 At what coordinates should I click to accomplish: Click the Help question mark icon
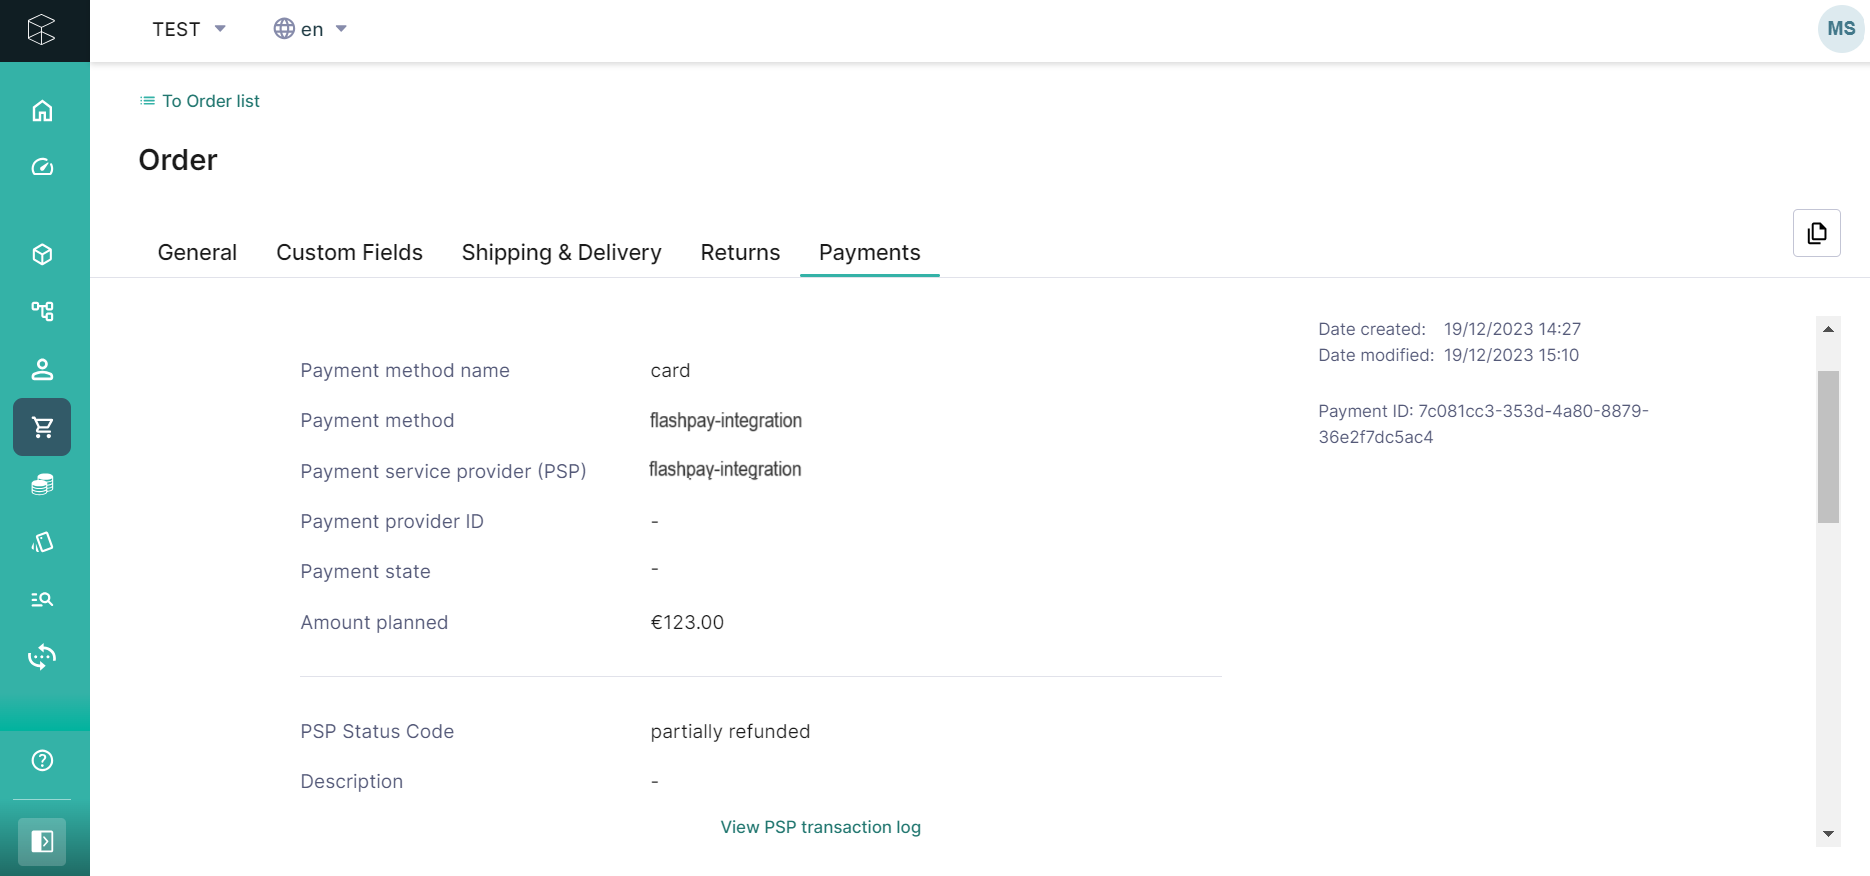pos(42,760)
